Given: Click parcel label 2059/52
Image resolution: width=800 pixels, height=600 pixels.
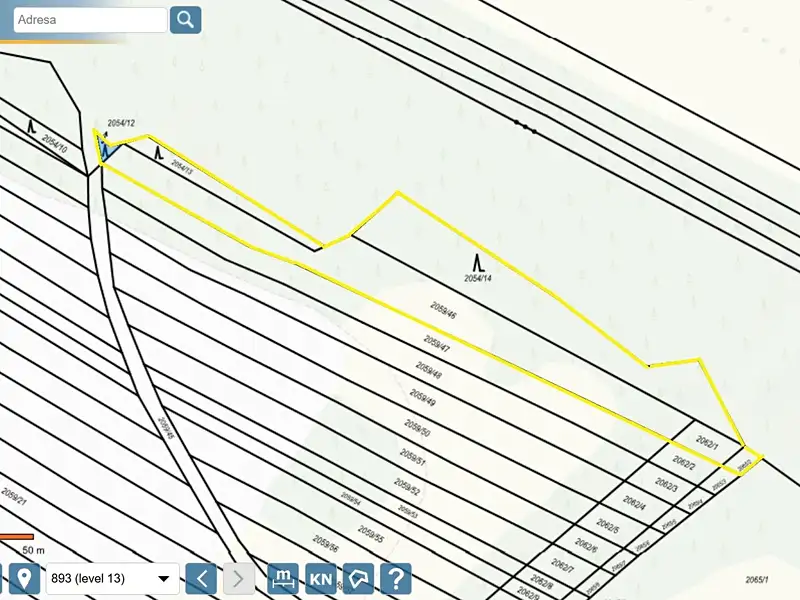Looking at the screenshot, I should click(x=407, y=487).
